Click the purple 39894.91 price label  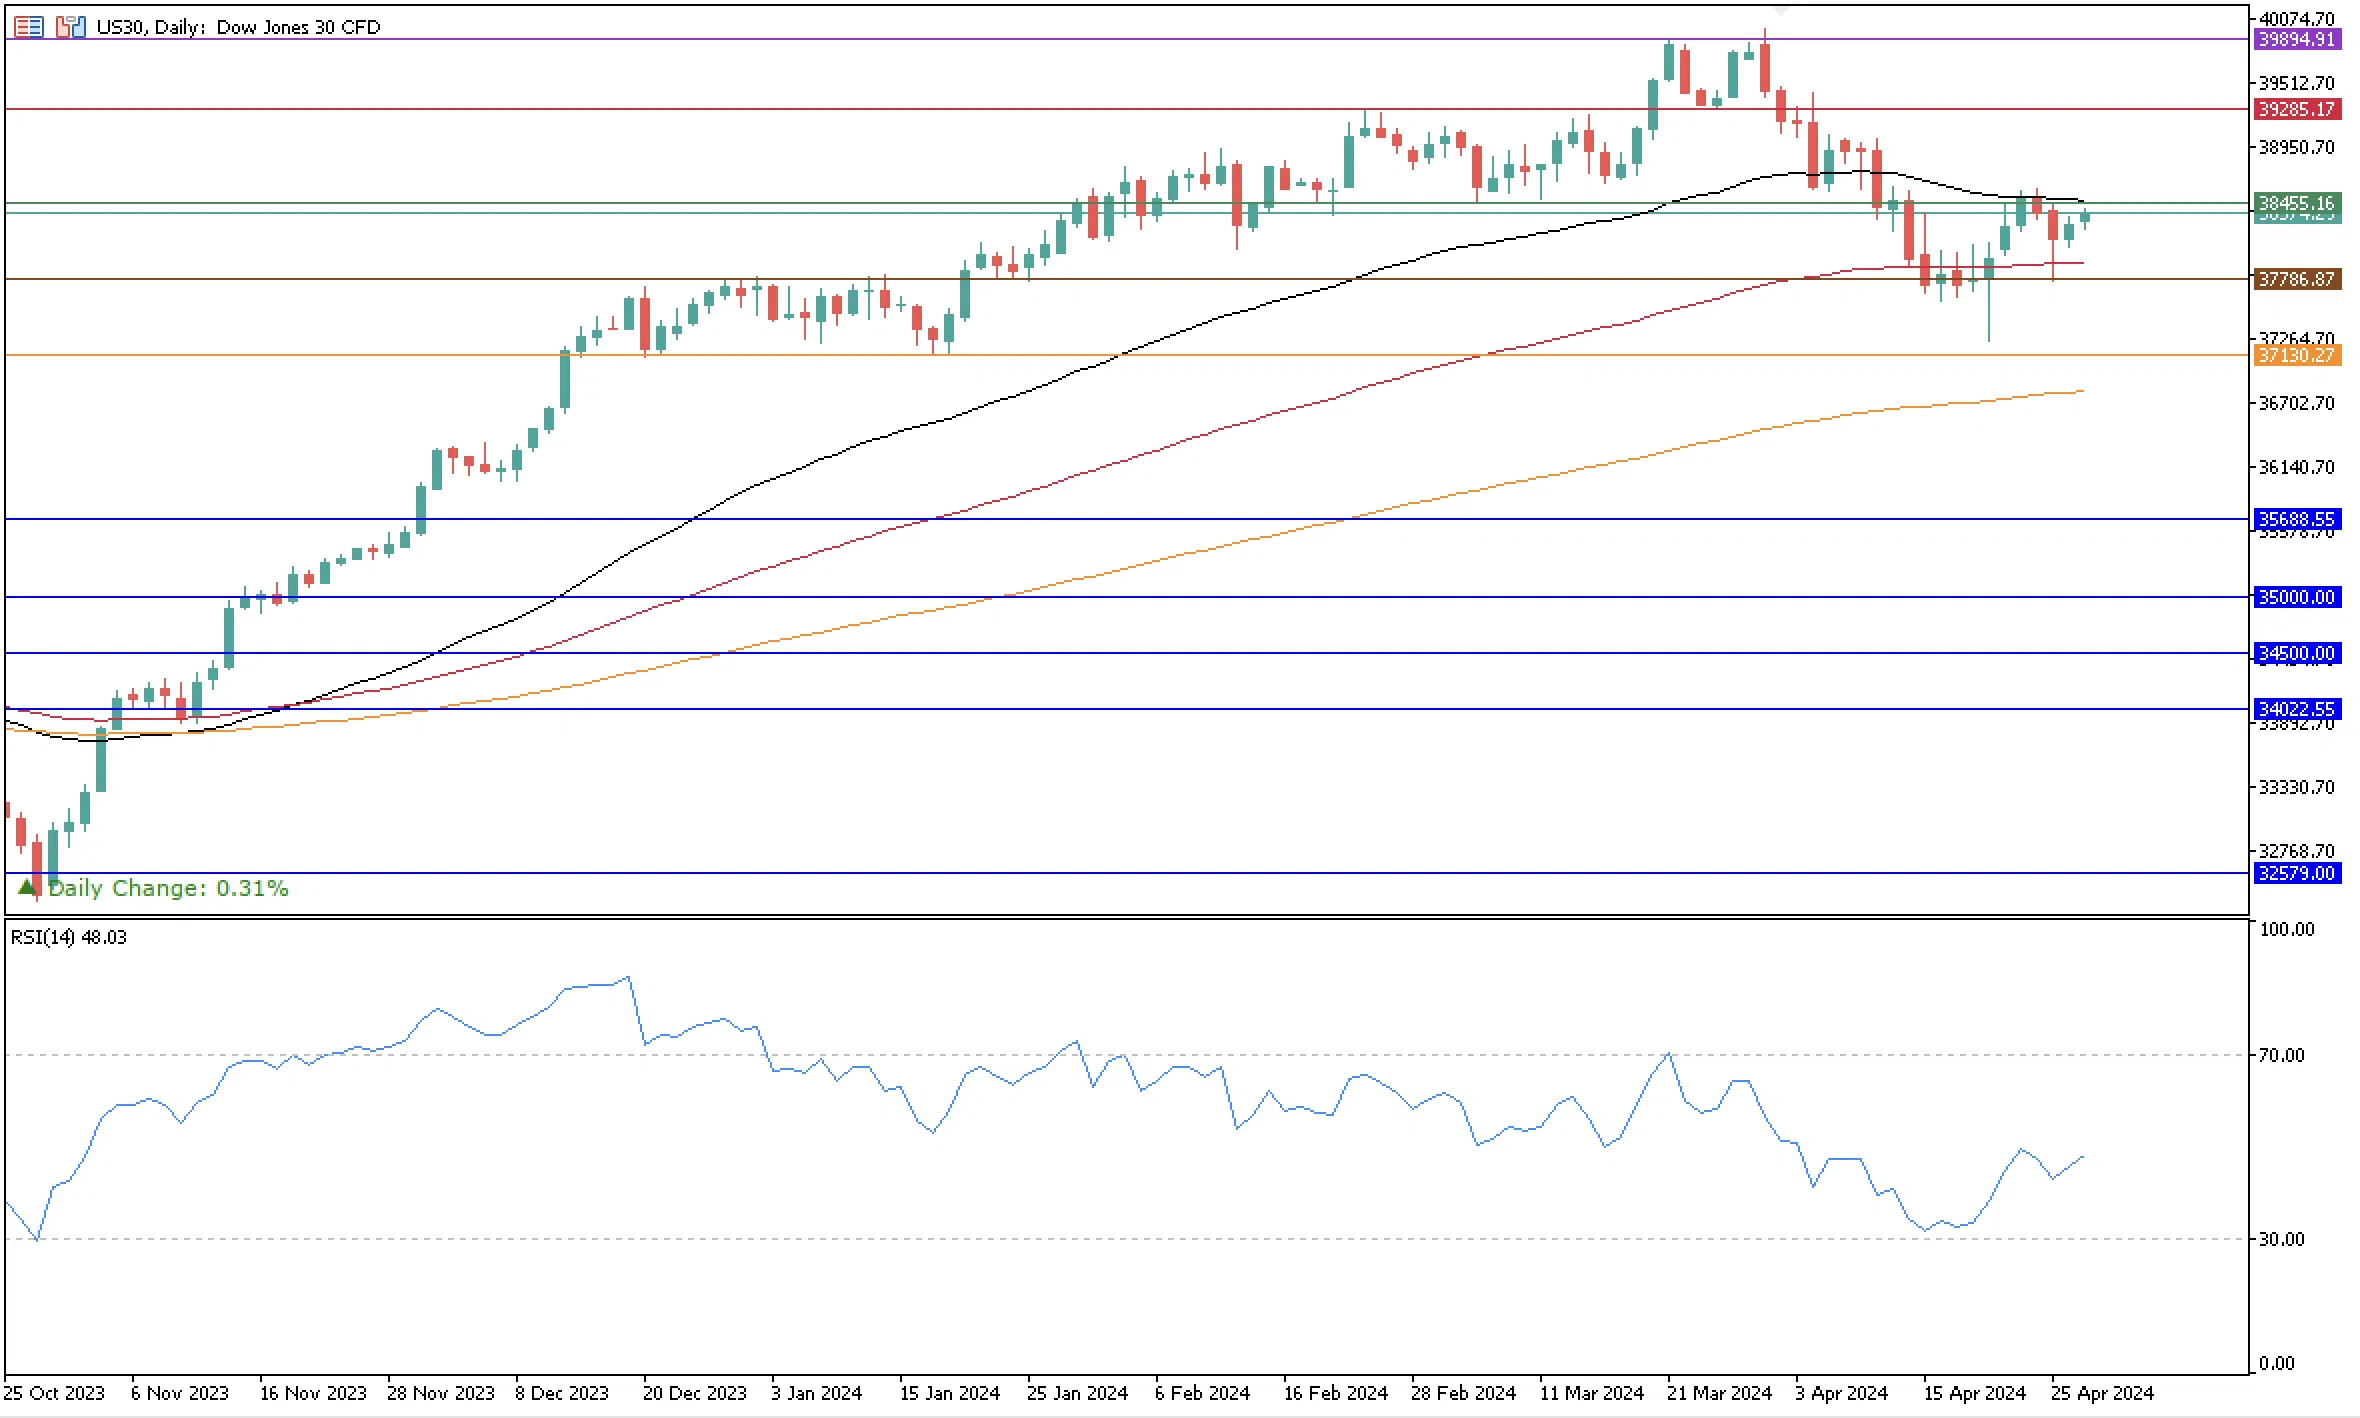click(x=2297, y=39)
